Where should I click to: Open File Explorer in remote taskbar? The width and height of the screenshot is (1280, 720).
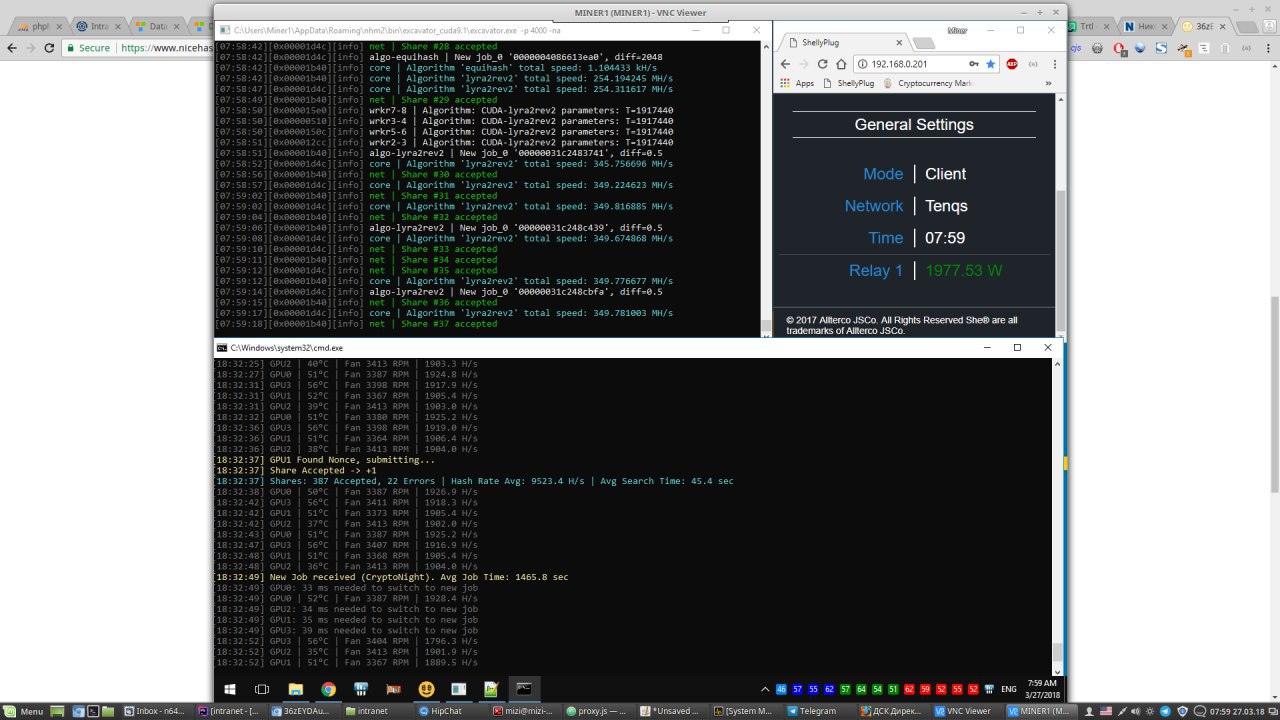[295, 689]
